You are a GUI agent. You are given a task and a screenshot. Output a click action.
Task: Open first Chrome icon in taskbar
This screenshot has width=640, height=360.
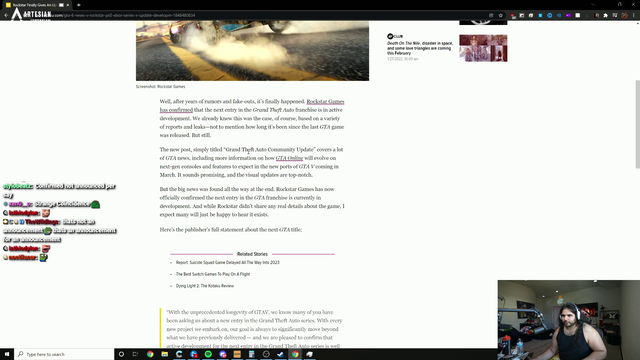(150, 354)
